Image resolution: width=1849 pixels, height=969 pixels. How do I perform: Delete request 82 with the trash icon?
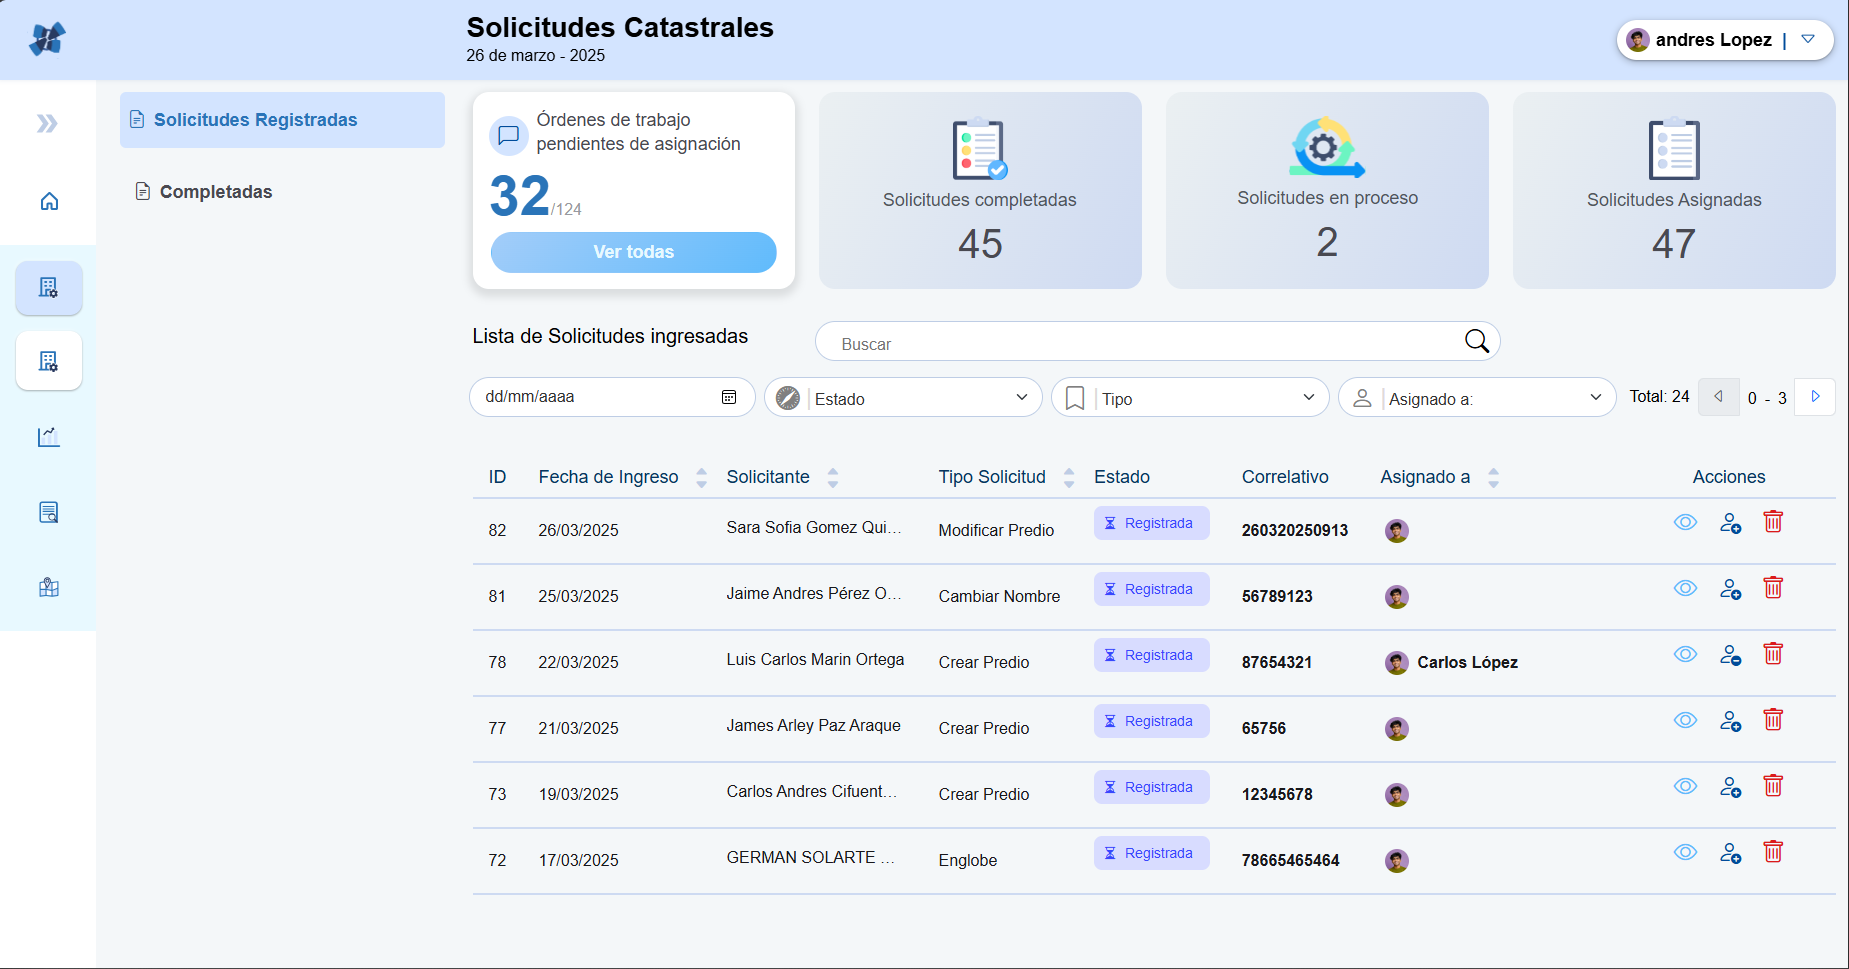pyautogui.click(x=1773, y=522)
